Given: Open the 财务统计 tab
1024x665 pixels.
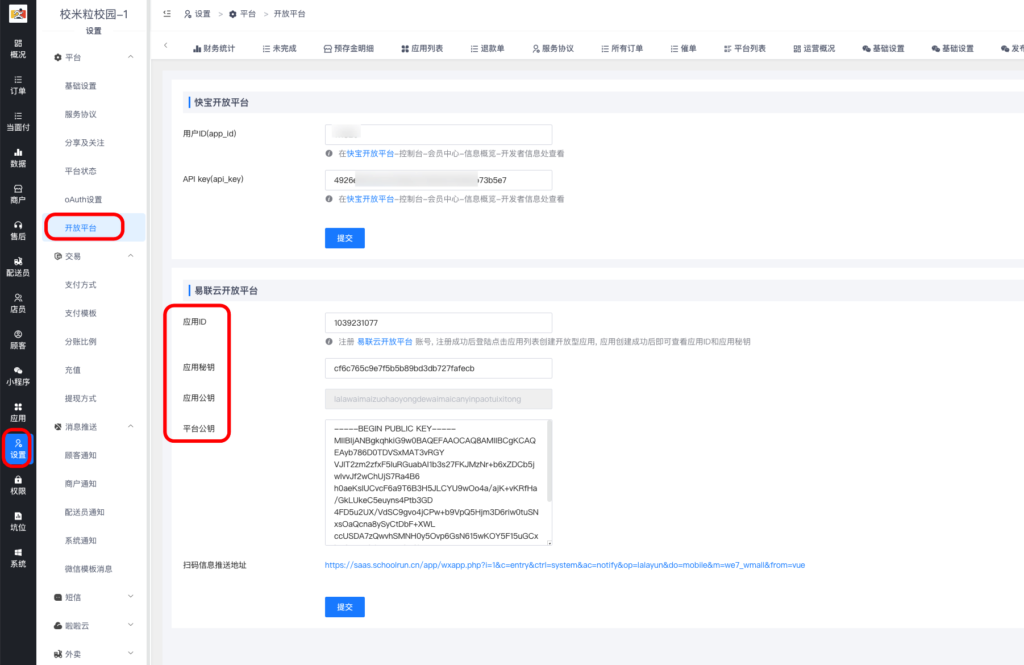Looking at the screenshot, I should [x=216, y=48].
